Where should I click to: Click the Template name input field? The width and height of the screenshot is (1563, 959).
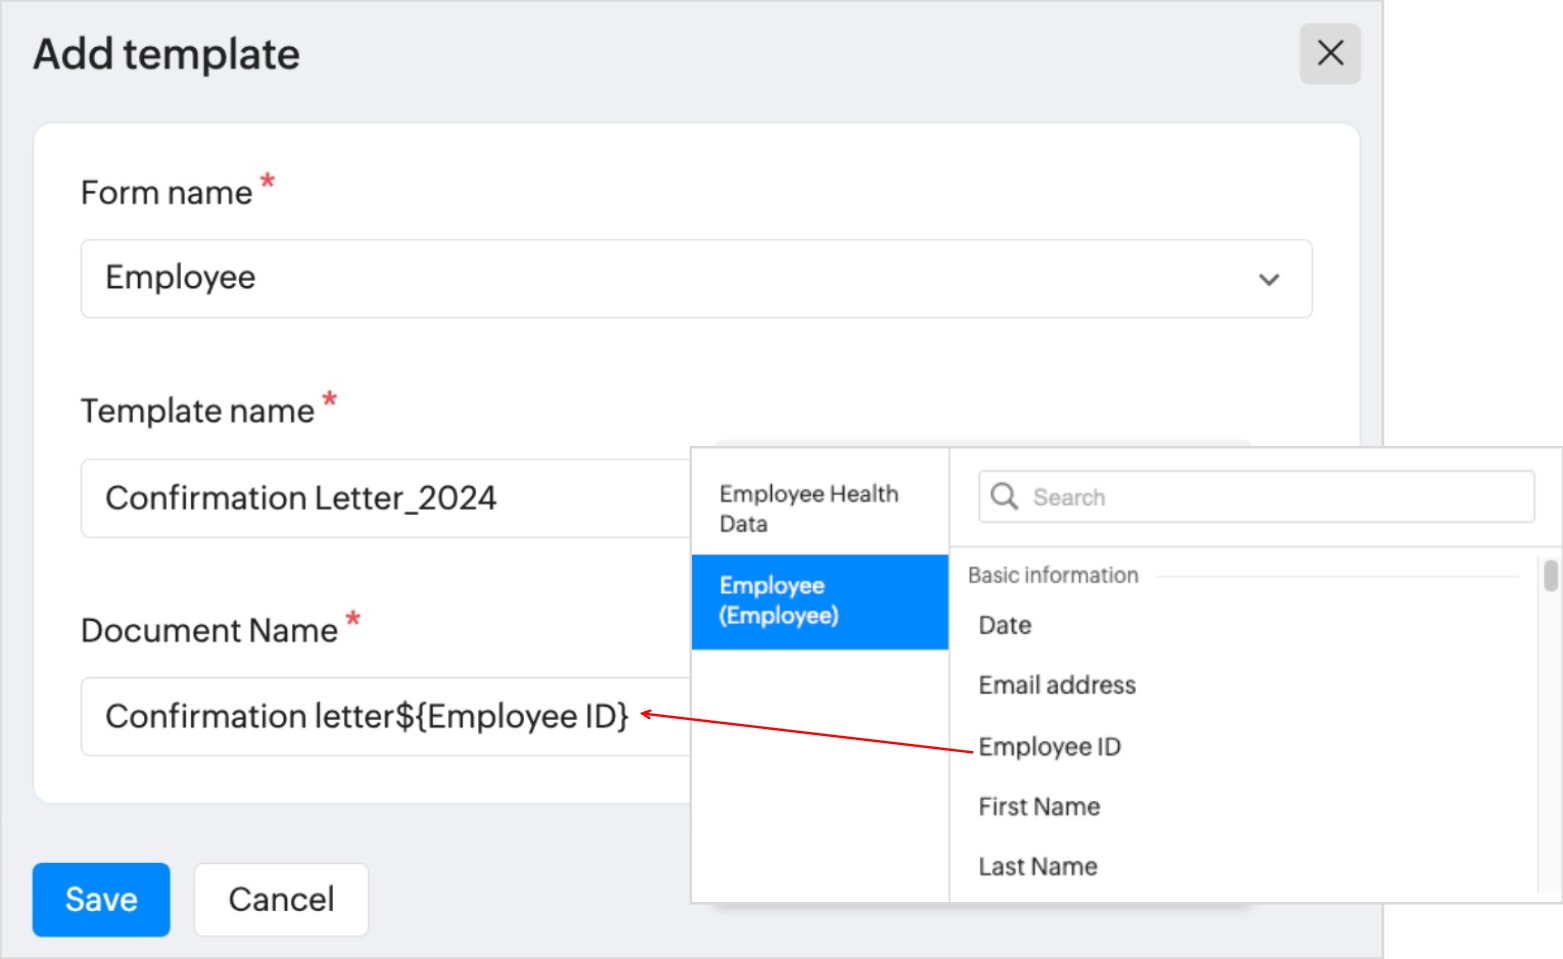pos(386,498)
